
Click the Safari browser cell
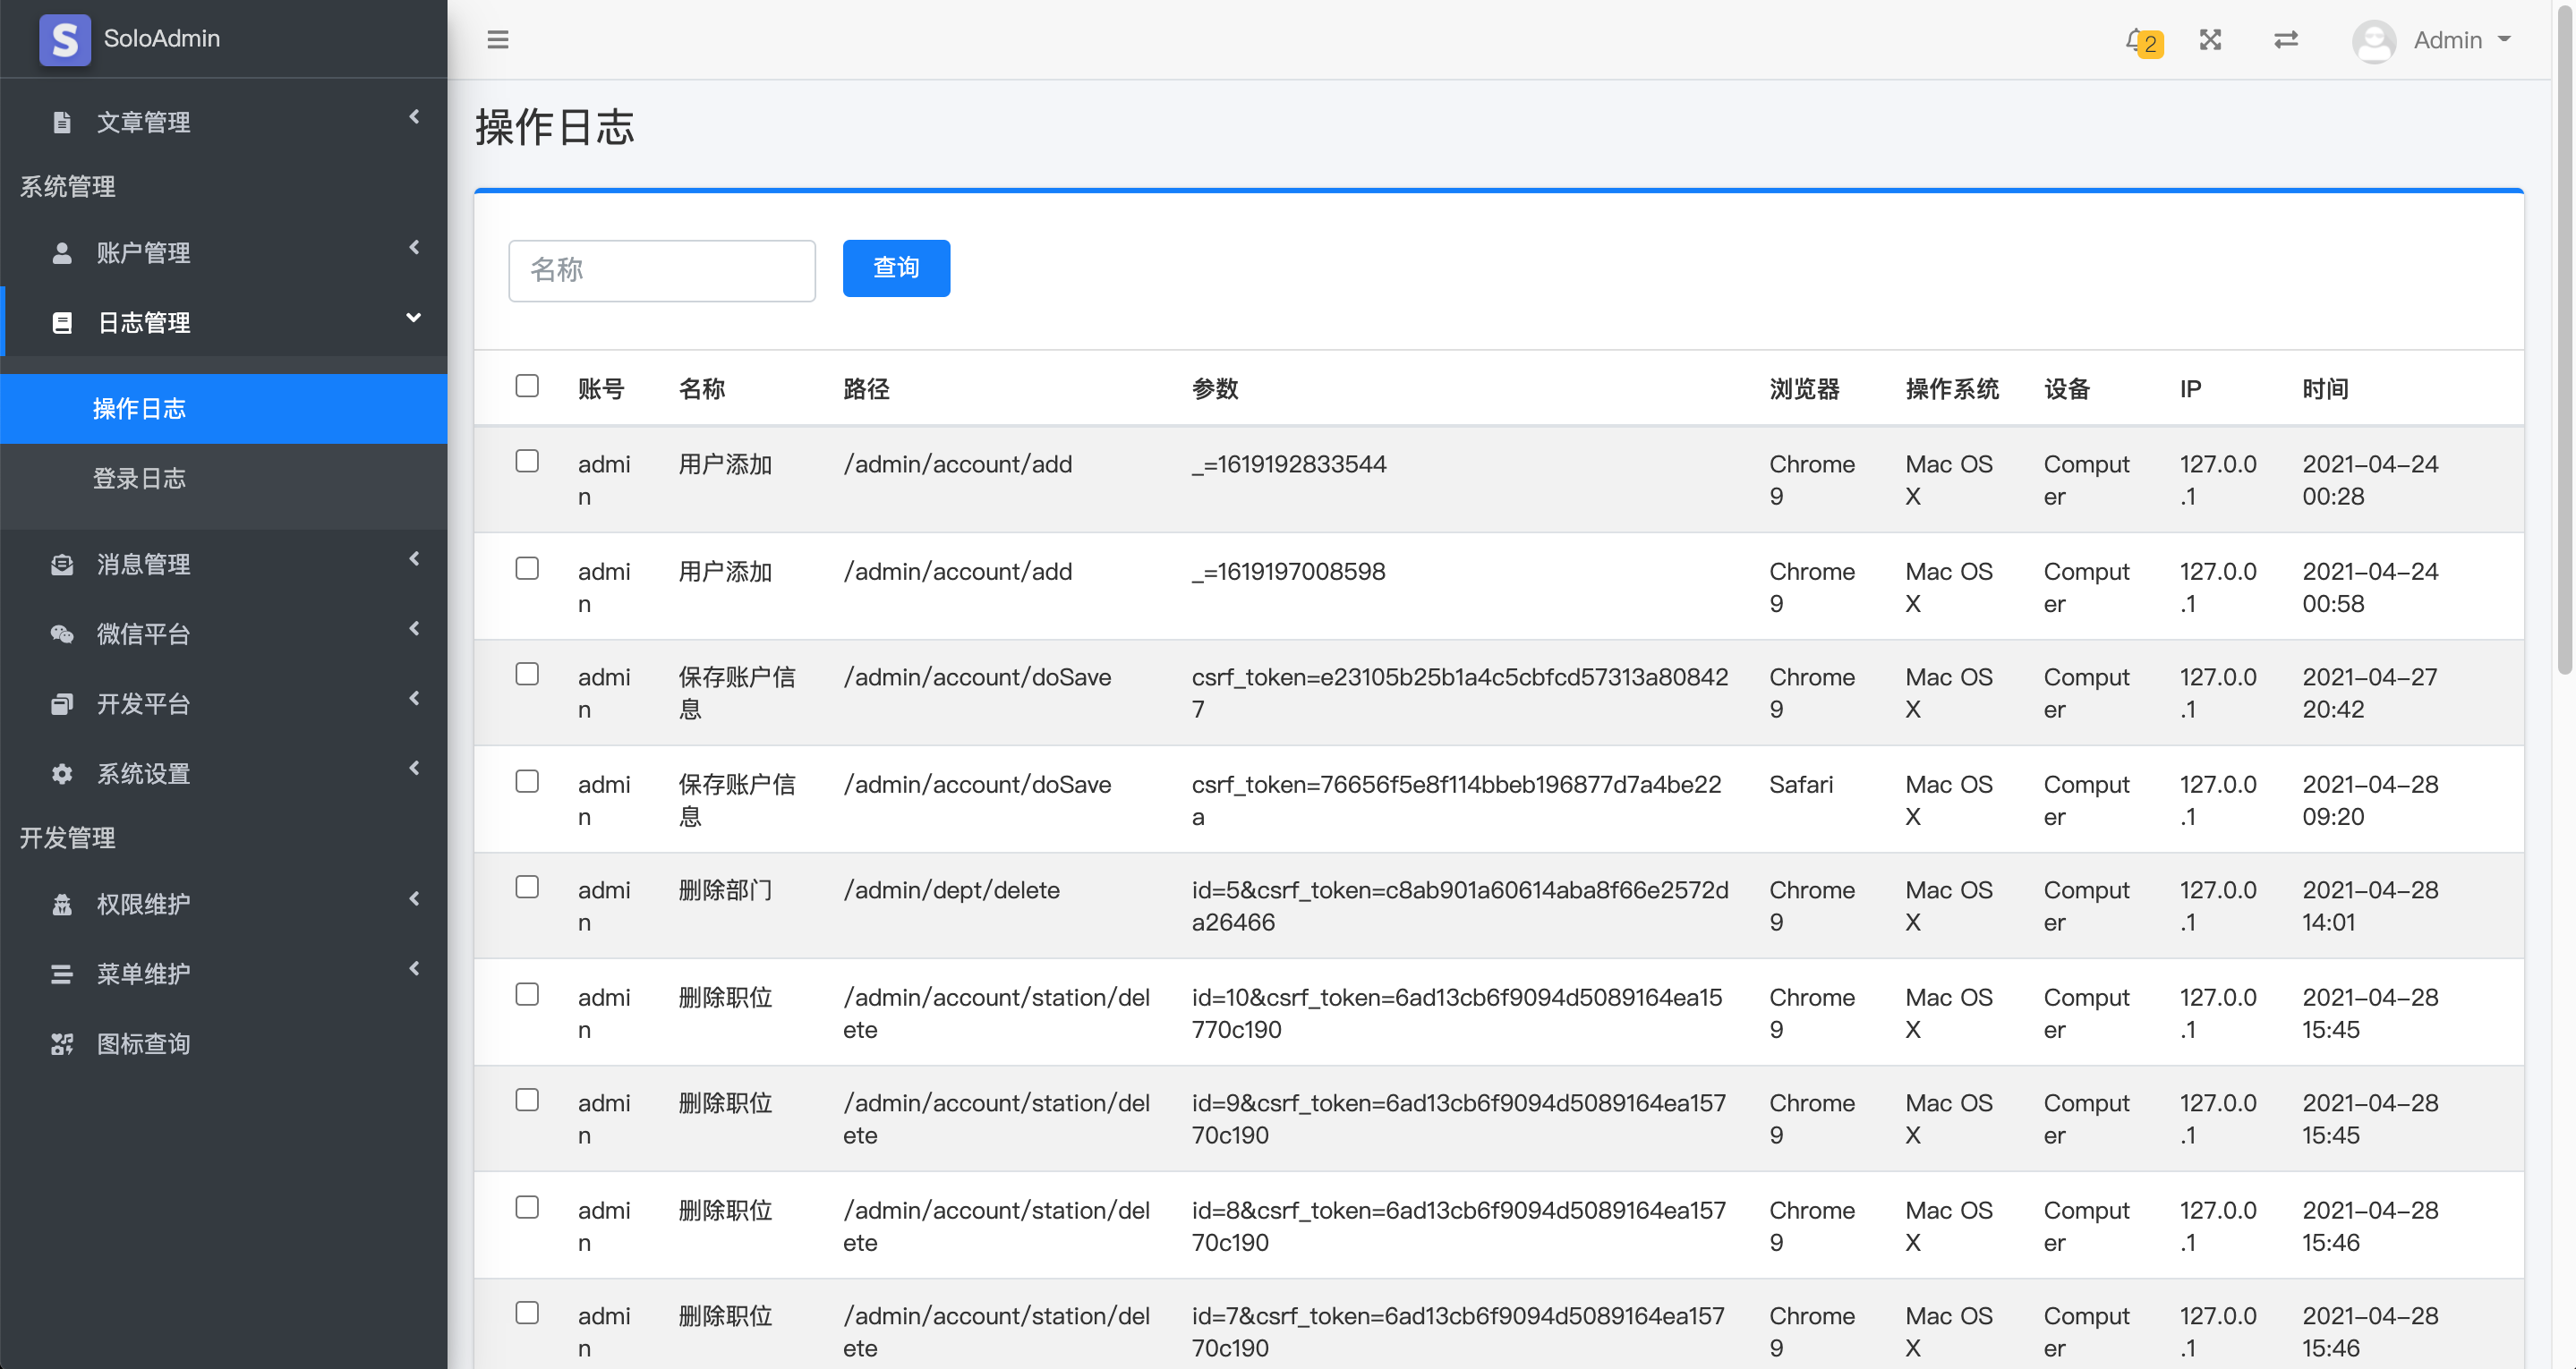[x=1801, y=784]
